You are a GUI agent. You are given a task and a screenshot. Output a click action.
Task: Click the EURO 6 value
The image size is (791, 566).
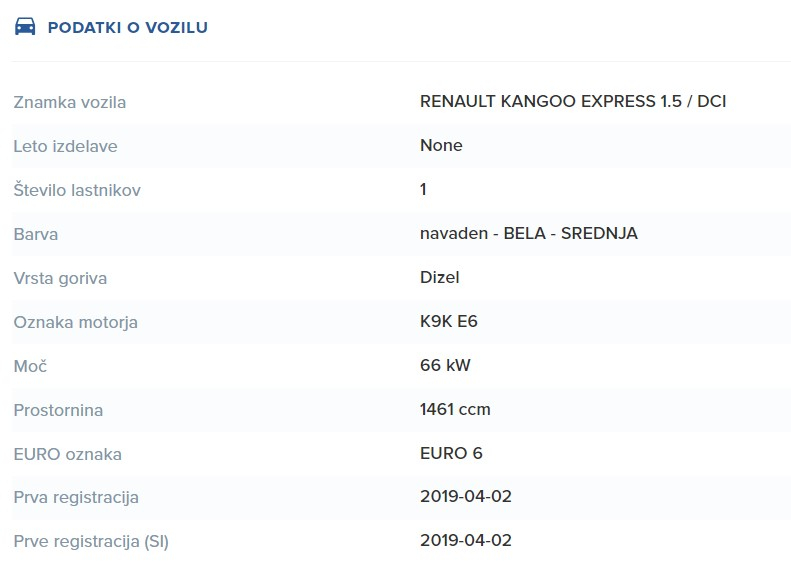[451, 453]
